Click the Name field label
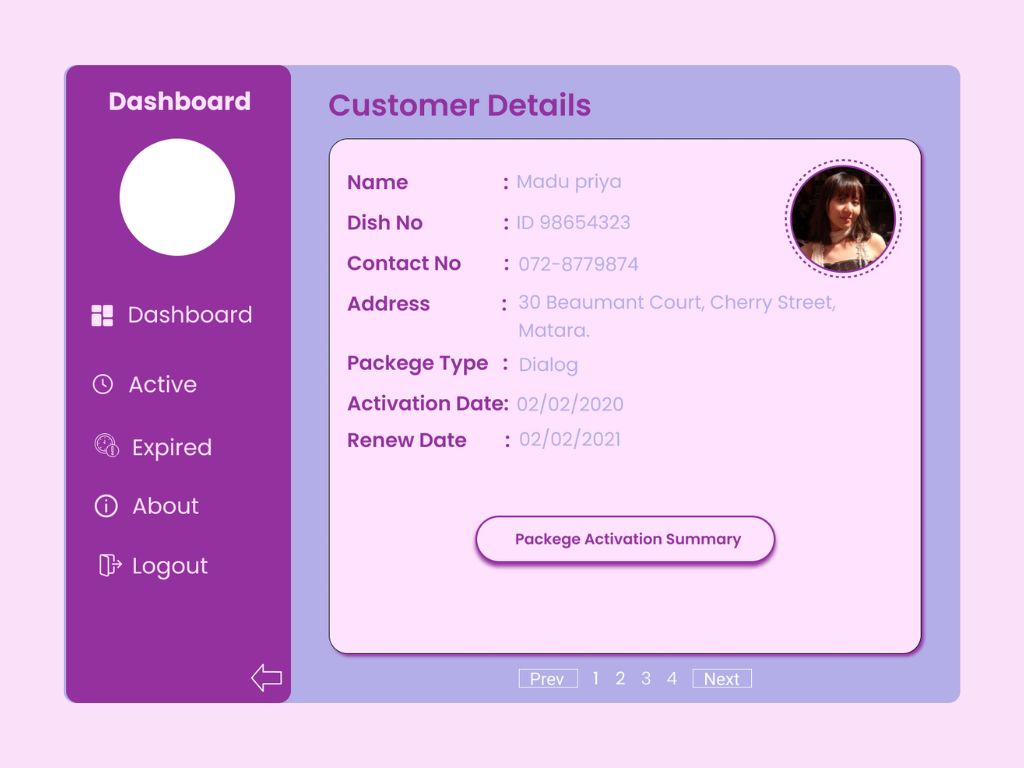Image resolution: width=1024 pixels, height=768 pixels. click(377, 182)
